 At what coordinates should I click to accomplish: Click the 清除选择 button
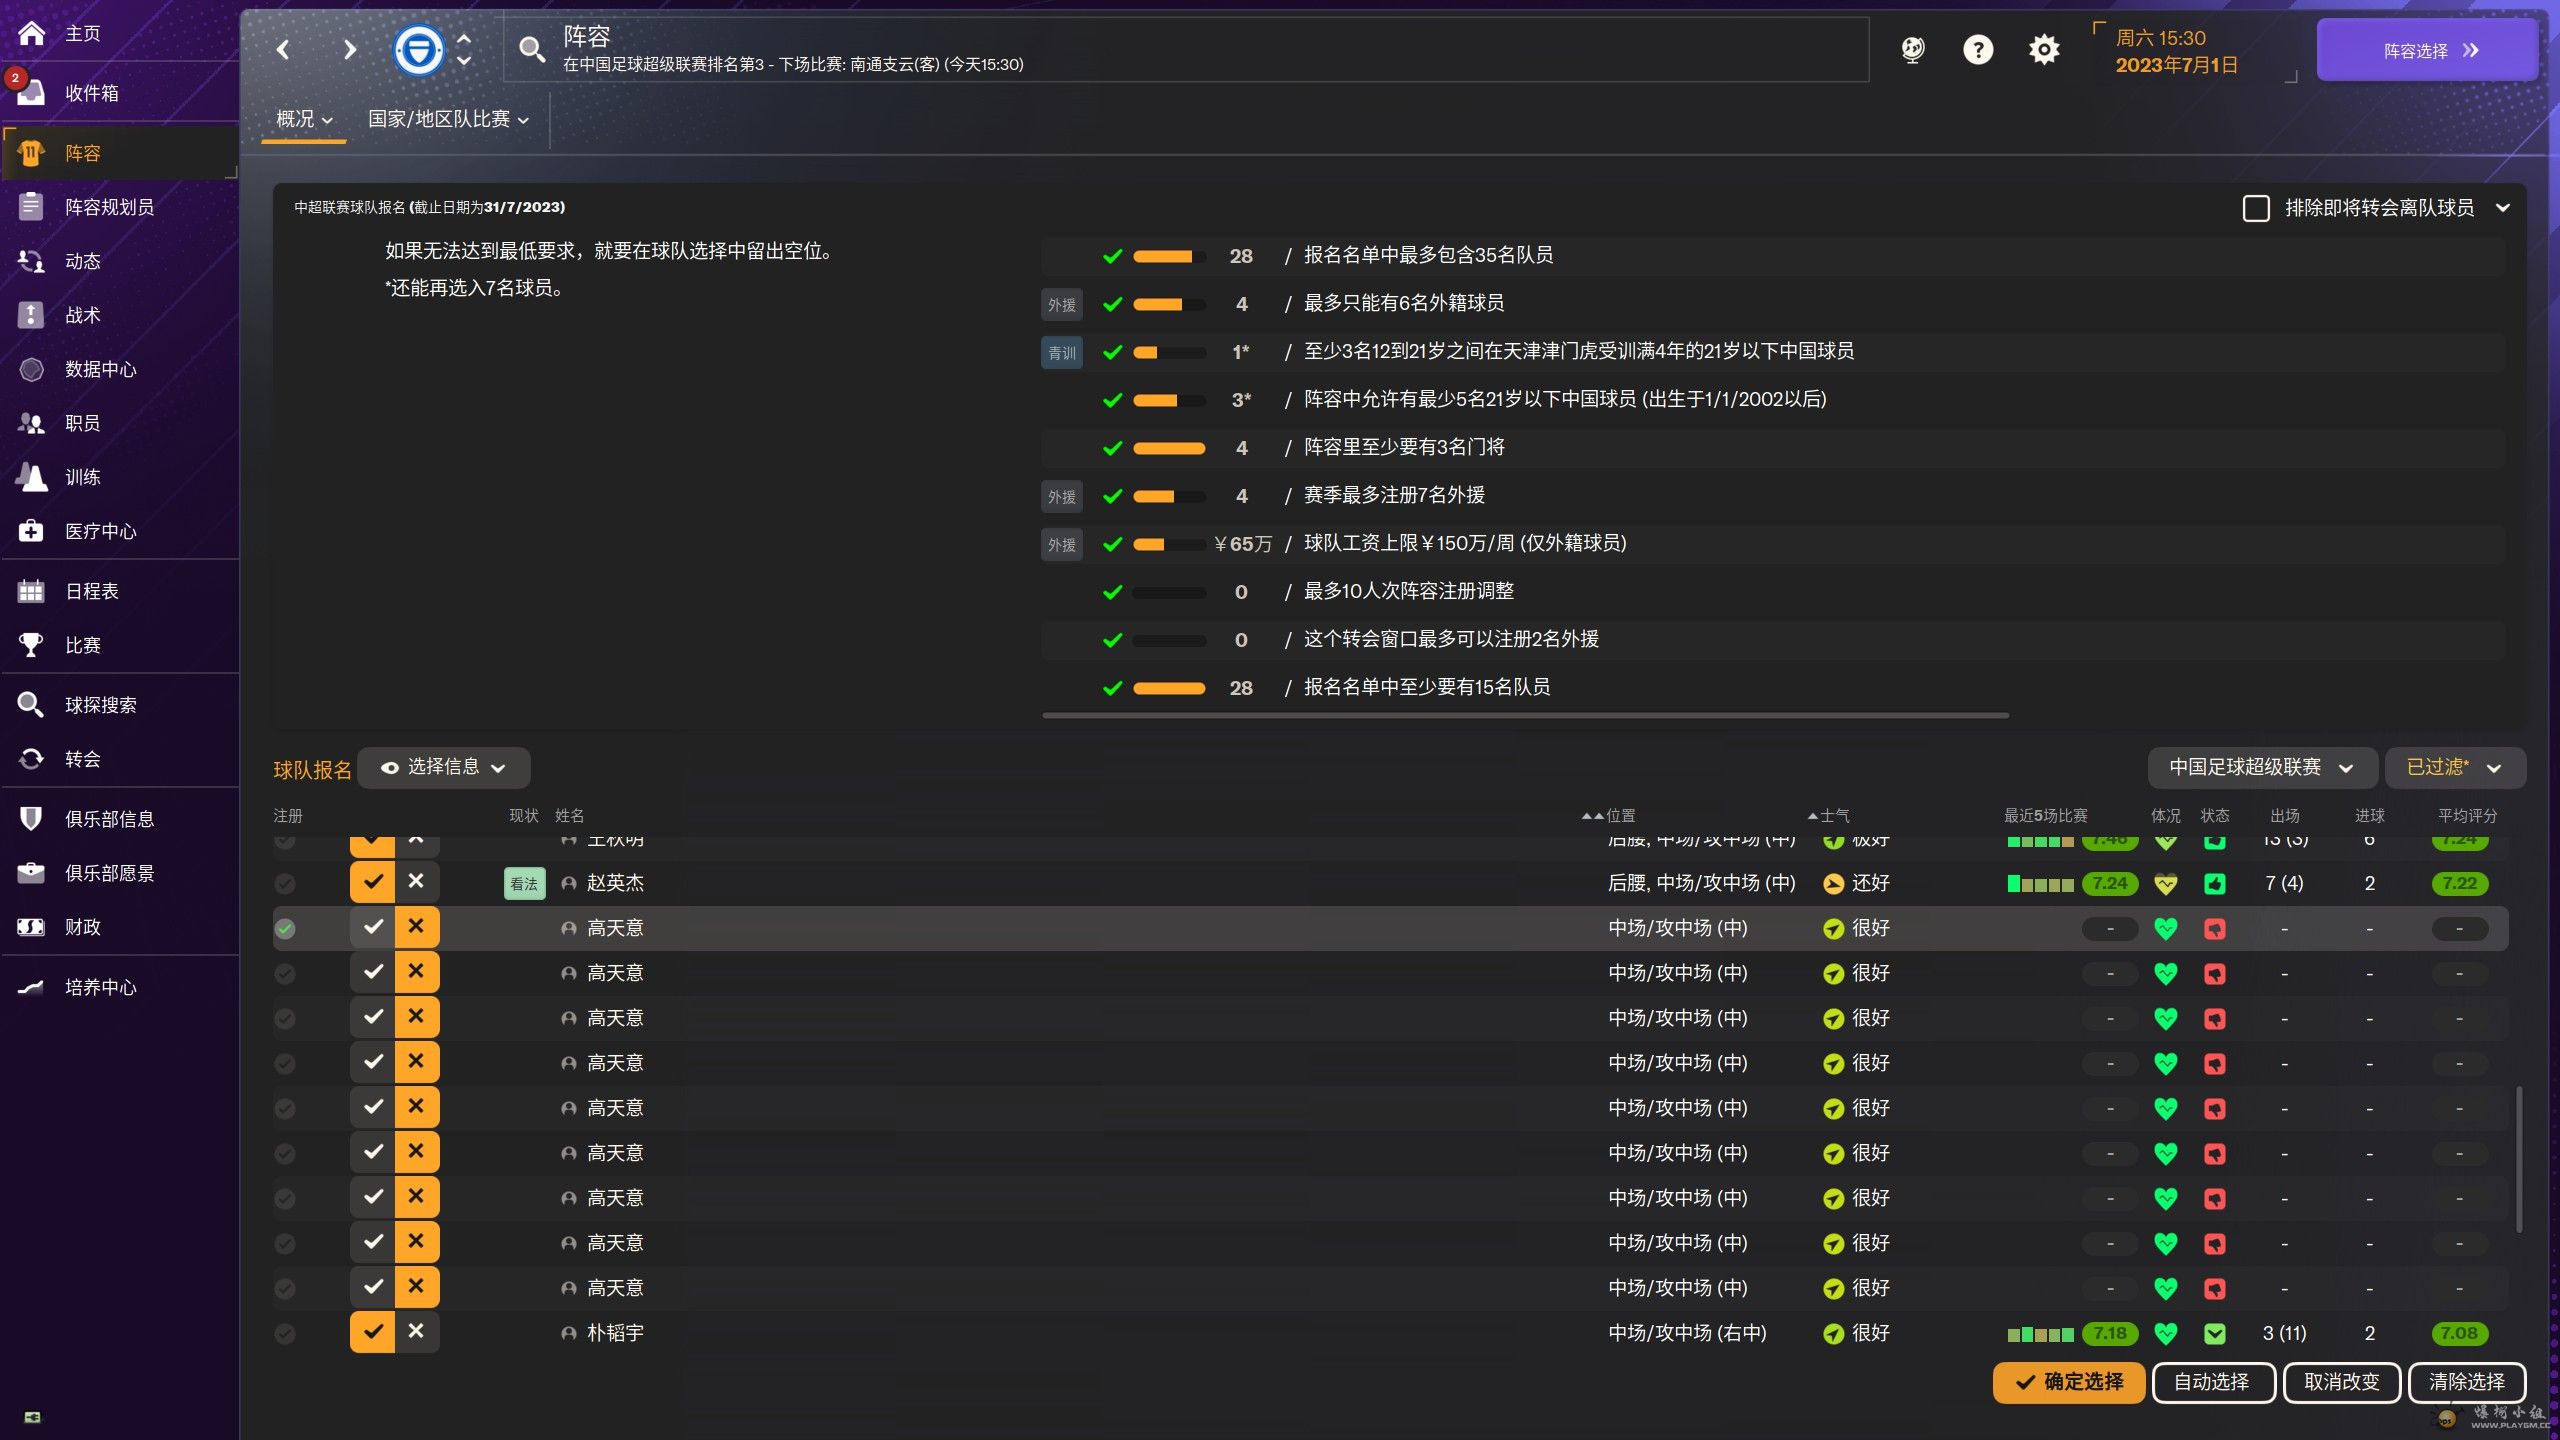[x=2467, y=1382]
